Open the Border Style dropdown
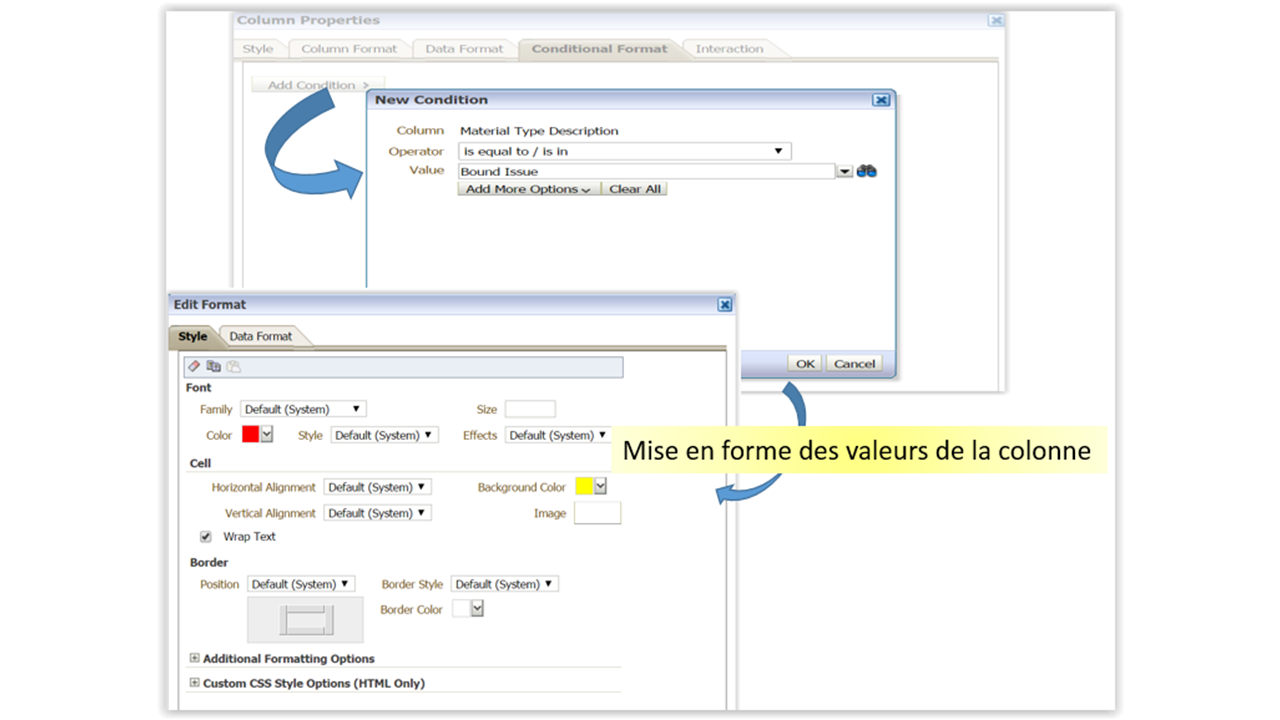The width and height of the screenshot is (1280, 720). [505, 584]
